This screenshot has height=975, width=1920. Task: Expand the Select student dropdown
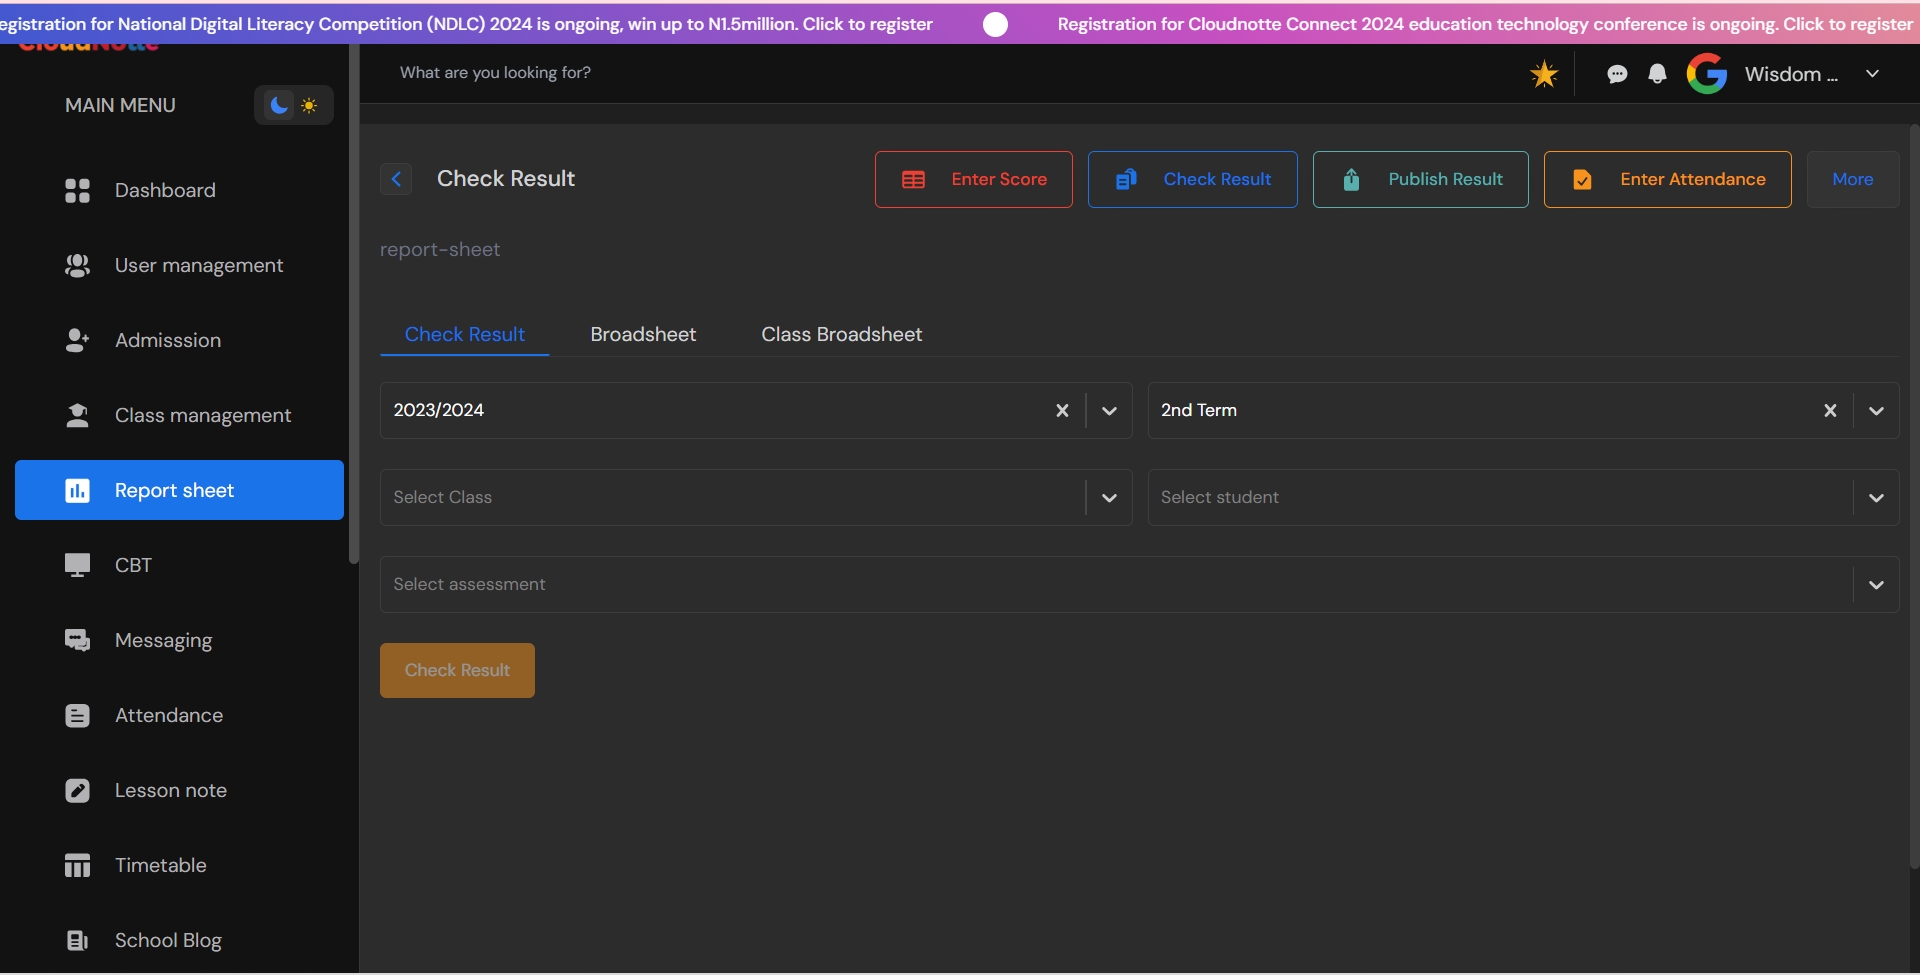coord(1876,498)
